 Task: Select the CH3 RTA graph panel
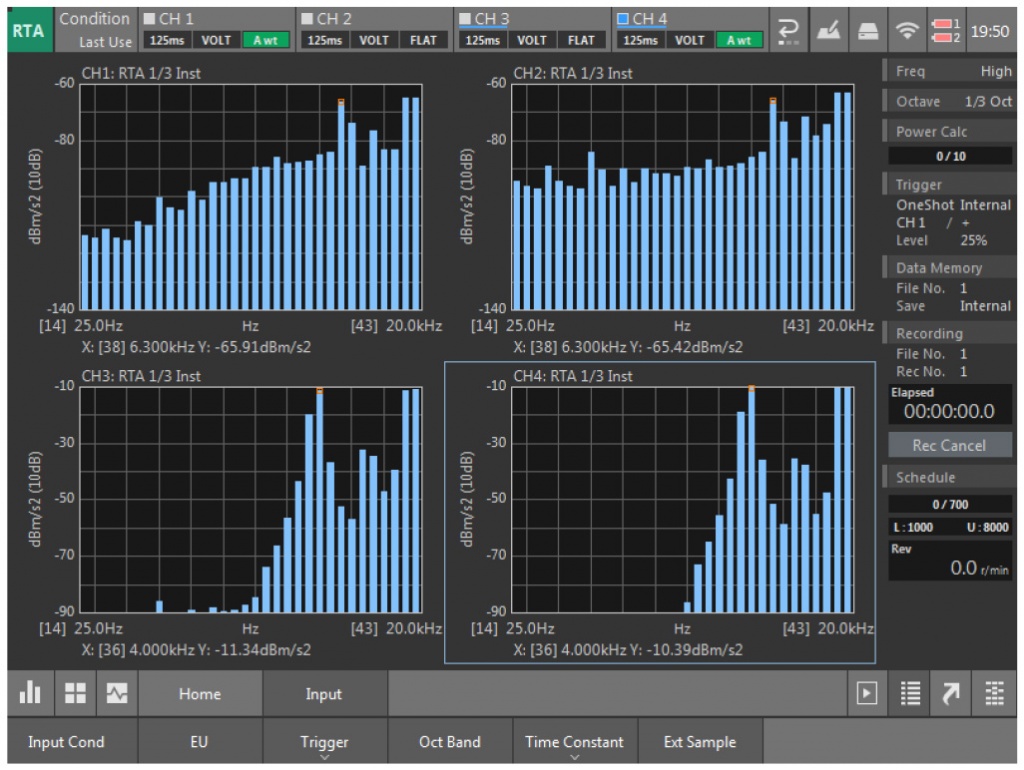pyautogui.click(x=250, y=500)
